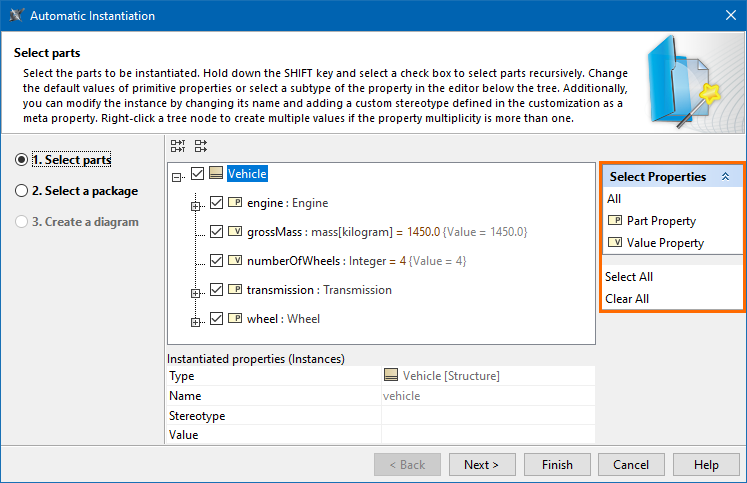Collapse the Select Properties panel chevron
This screenshot has height=483, width=747.
pyautogui.click(x=725, y=177)
